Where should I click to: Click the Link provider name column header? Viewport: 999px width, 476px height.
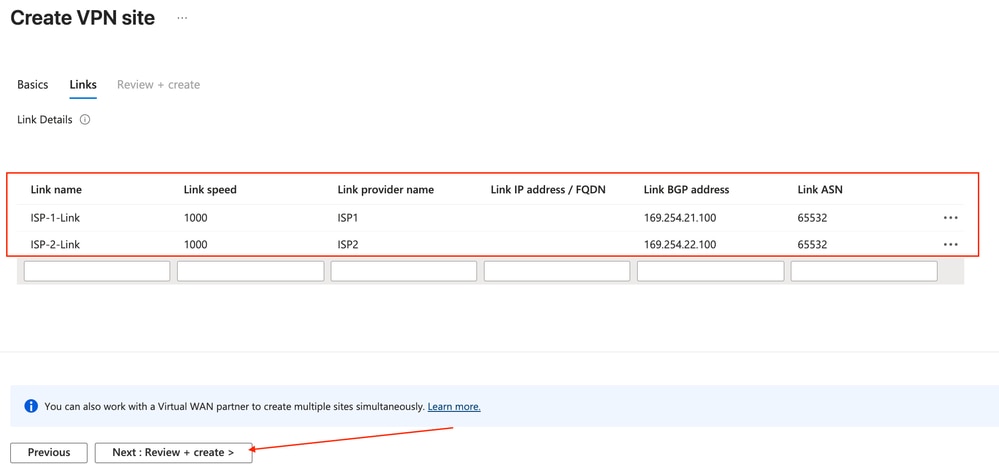385,189
